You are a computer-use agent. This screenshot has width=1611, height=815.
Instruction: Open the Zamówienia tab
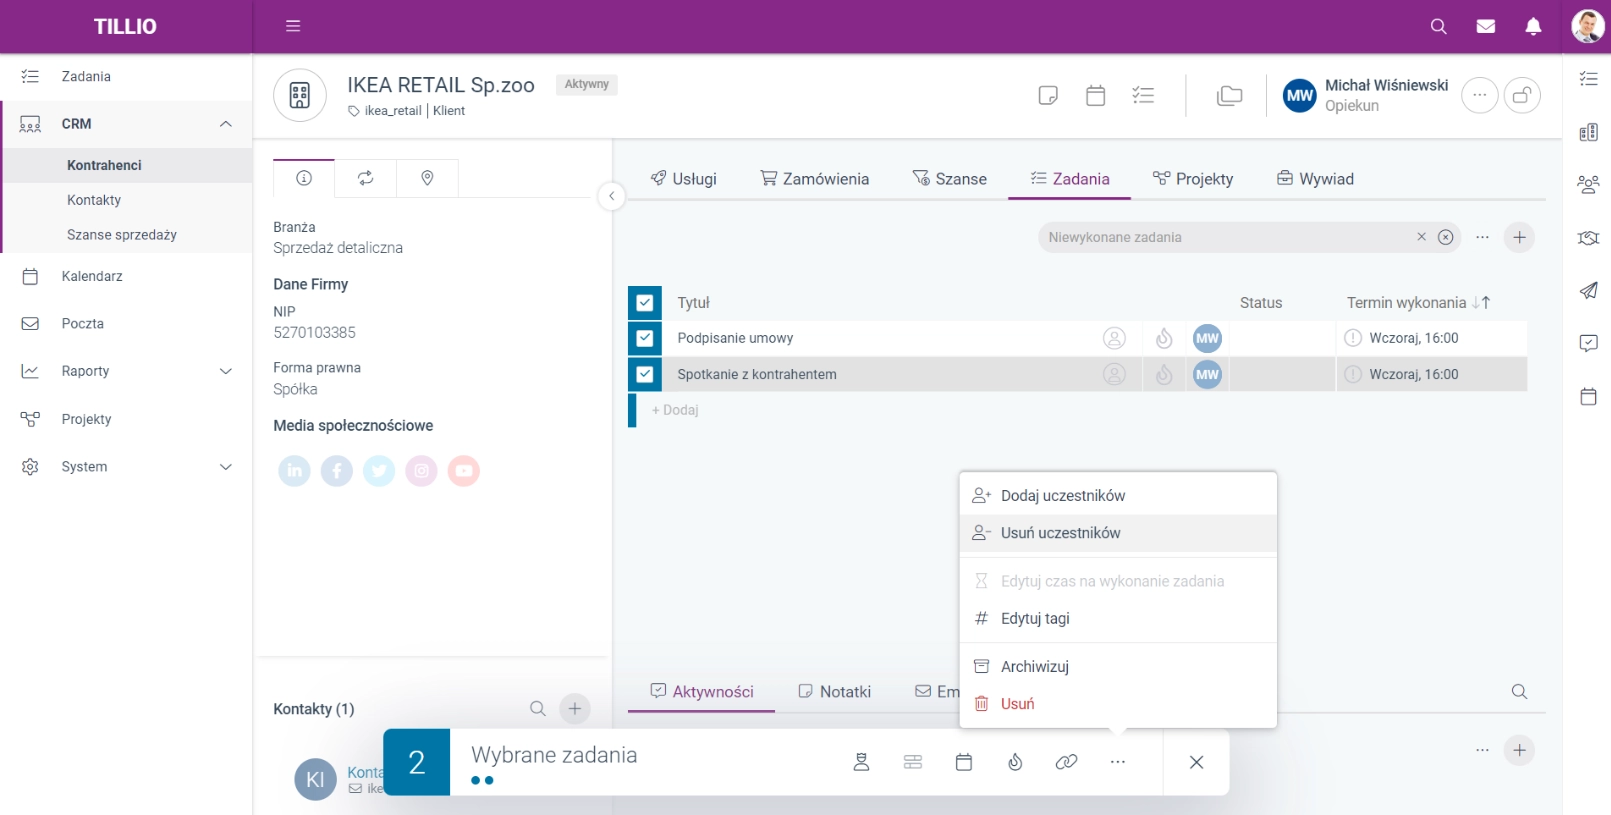click(815, 179)
